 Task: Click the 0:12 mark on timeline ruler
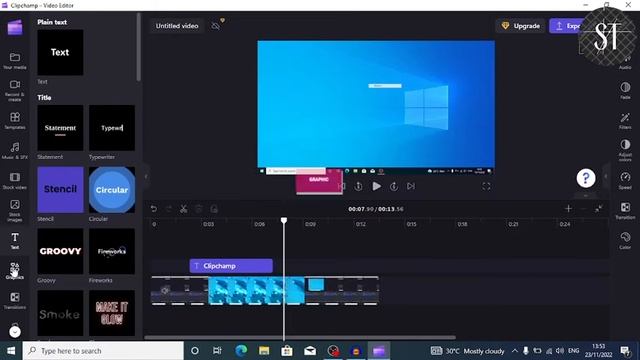pyautogui.click(x=360, y=224)
